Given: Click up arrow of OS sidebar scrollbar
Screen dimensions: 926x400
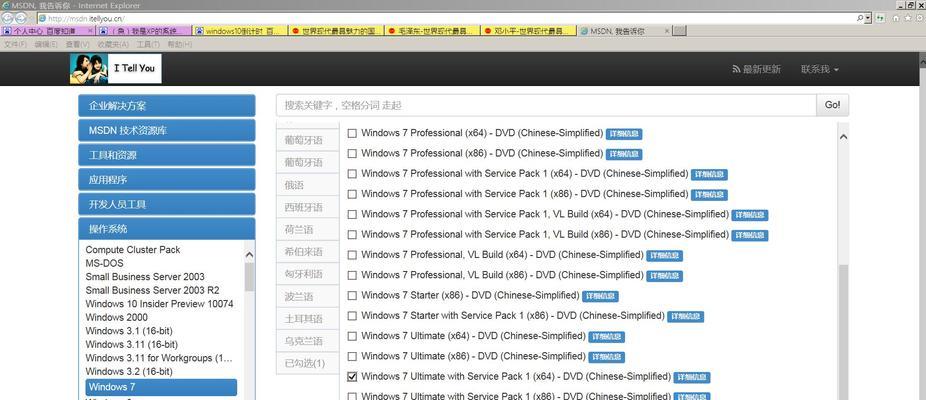Looking at the screenshot, I should click(249, 255).
